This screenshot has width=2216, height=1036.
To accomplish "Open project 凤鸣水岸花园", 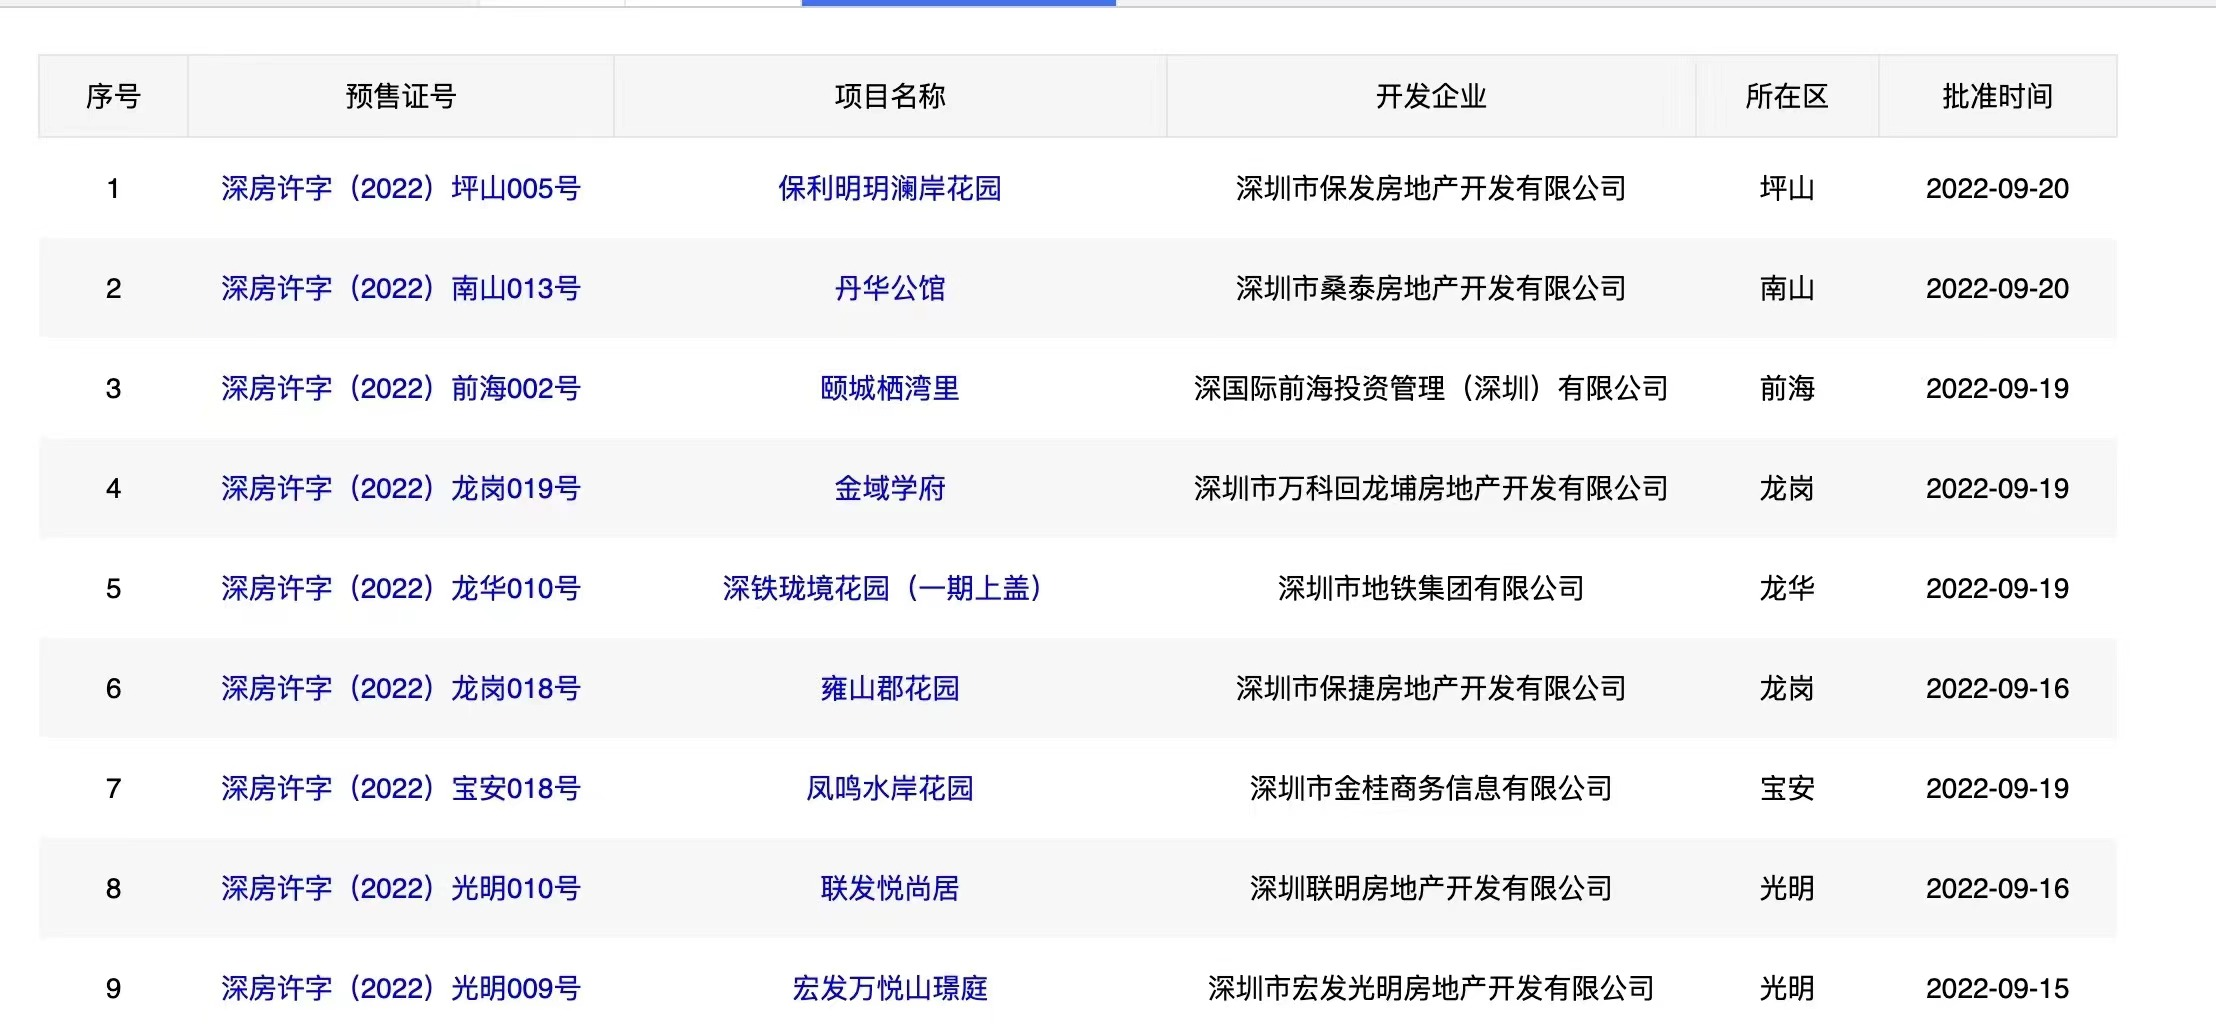I will point(889,788).
